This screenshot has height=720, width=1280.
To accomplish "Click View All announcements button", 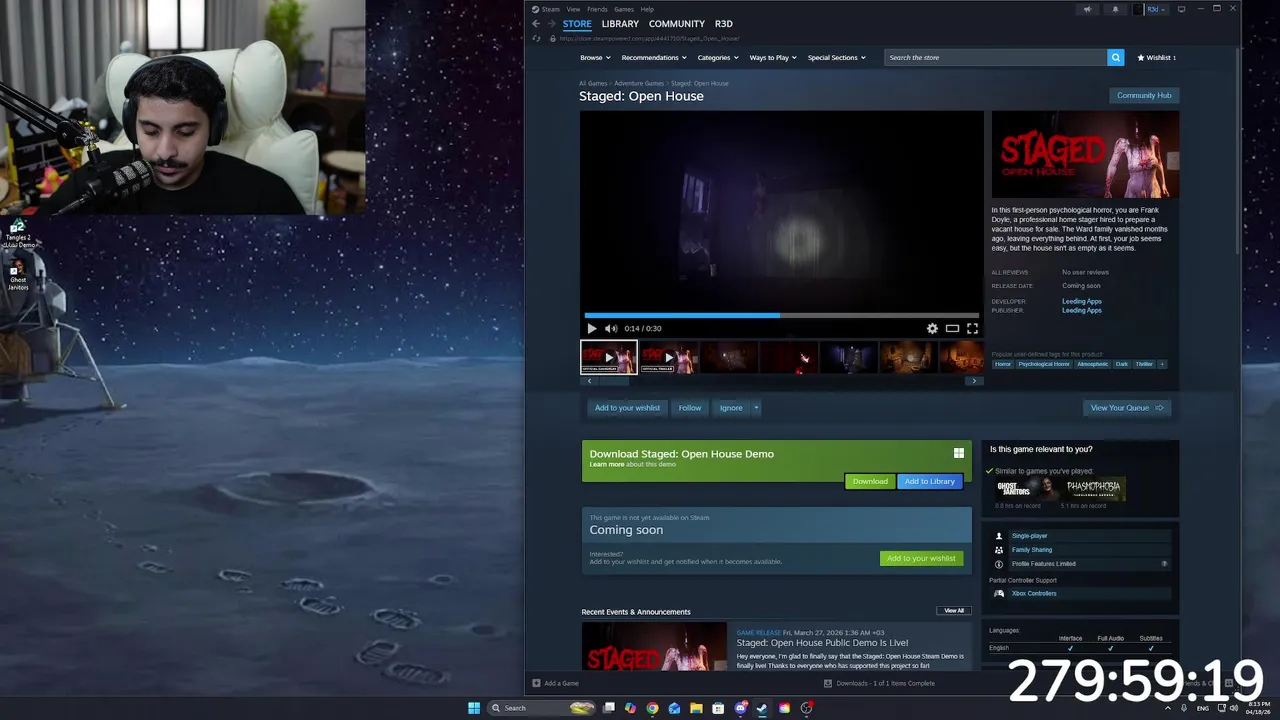I will point(954,610).
